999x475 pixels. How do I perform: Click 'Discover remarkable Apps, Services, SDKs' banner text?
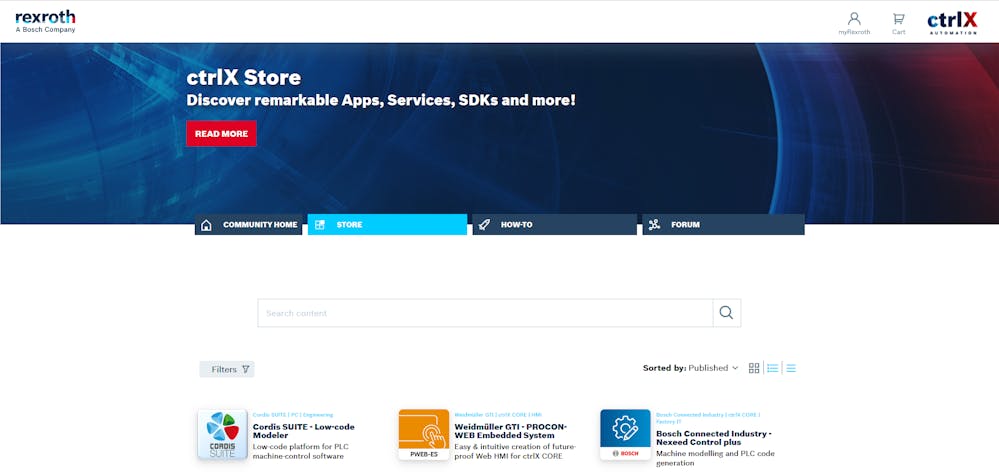click(x=381, y=101)
